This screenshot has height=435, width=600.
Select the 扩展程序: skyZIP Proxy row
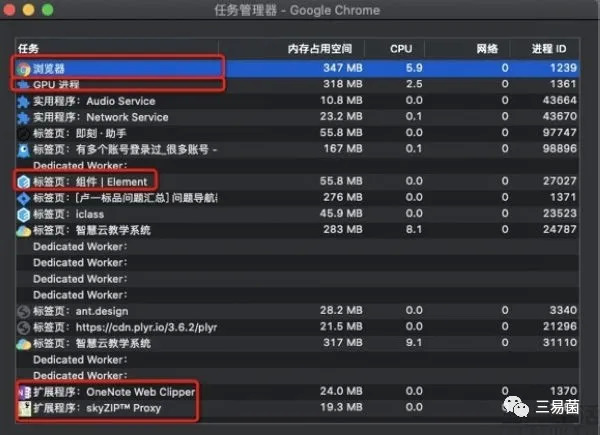(297, 408)
